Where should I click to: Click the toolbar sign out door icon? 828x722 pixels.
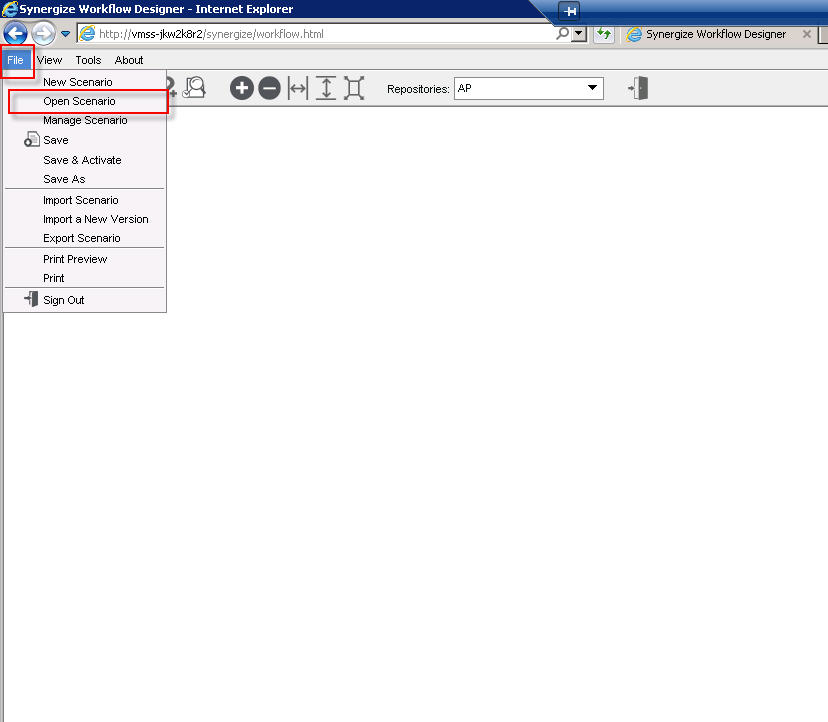(x=638, y=88)
